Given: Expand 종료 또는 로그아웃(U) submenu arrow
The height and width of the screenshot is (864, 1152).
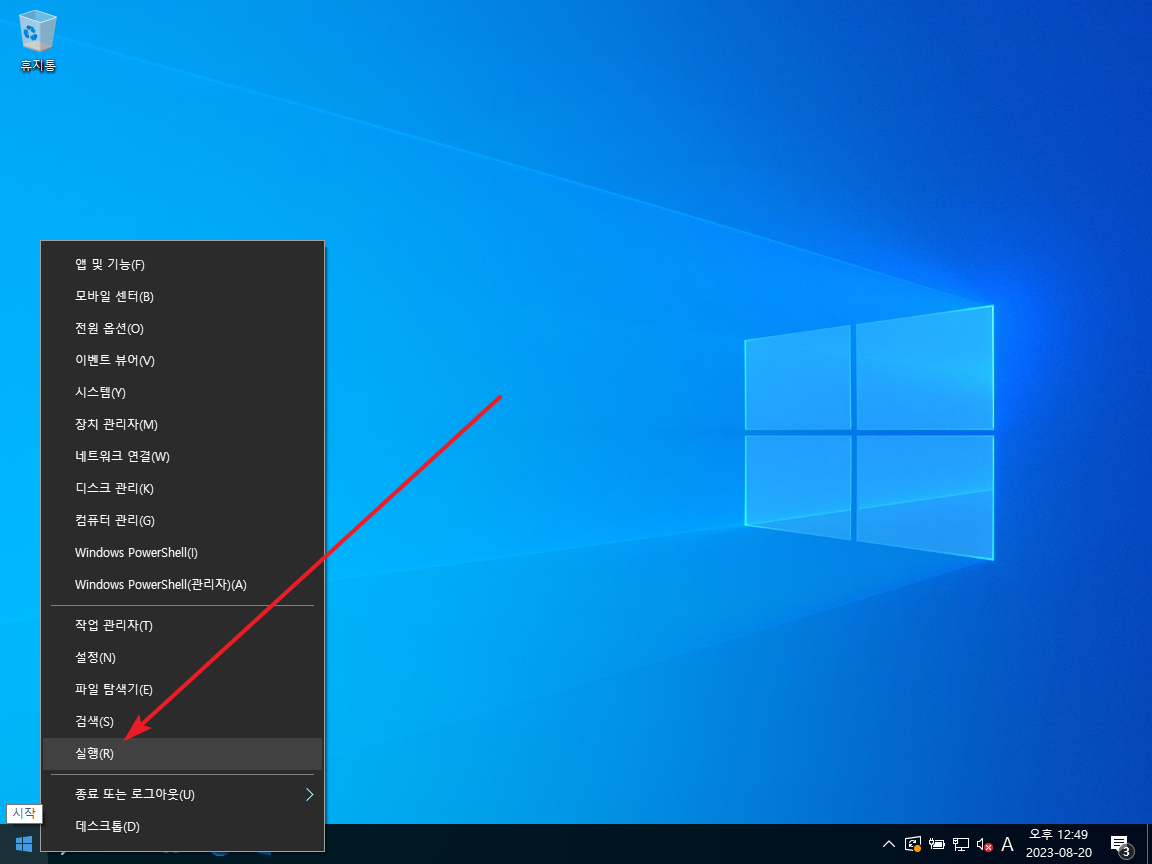Looking at the screenshot, I should 309,794.
